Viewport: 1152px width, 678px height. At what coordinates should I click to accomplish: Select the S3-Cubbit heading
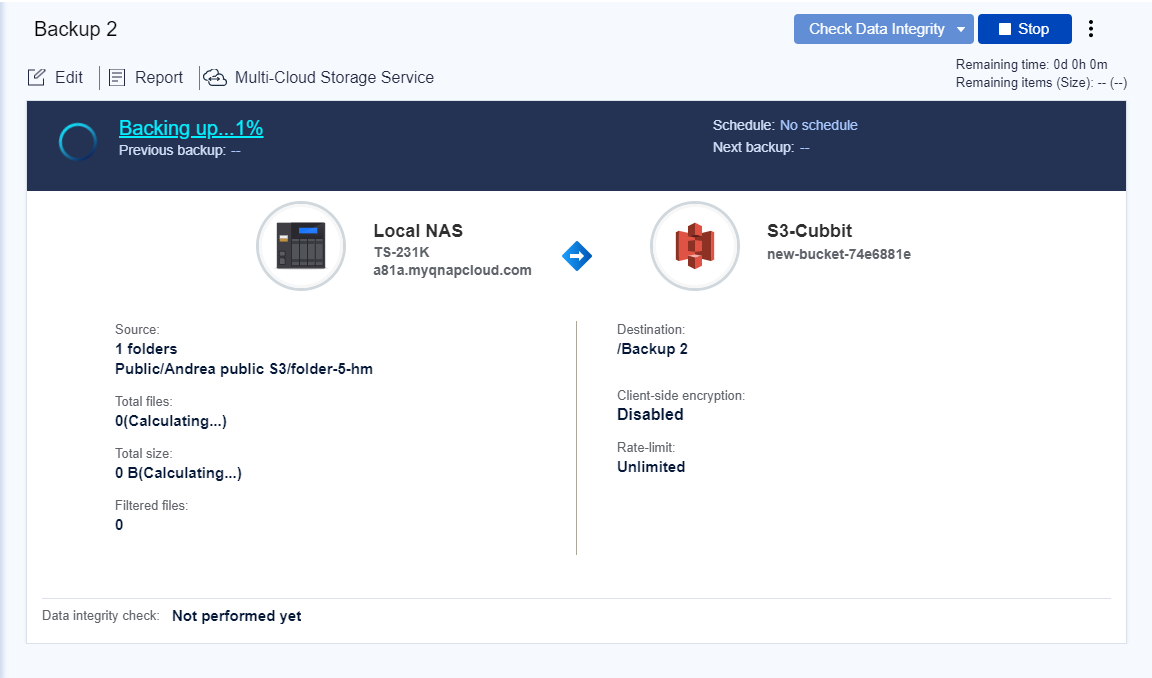click(x=810, y=231)
